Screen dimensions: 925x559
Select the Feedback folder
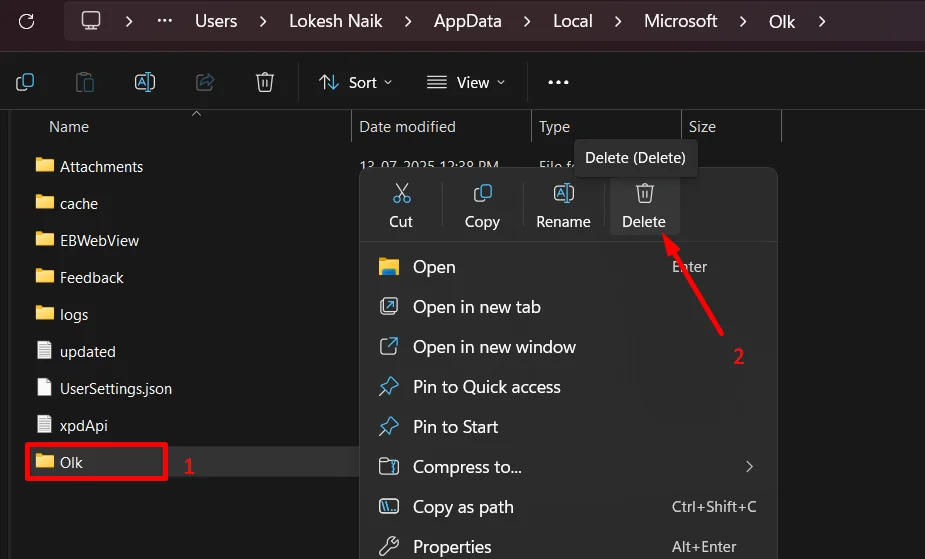point(80,277)
